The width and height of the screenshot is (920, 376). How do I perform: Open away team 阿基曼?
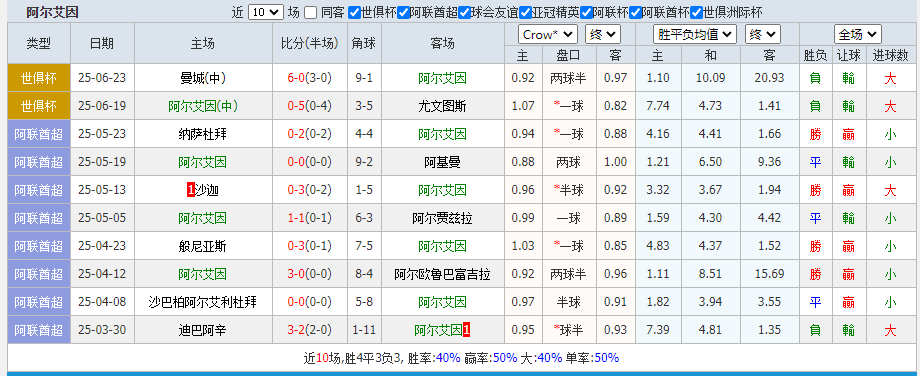(442, 162)
